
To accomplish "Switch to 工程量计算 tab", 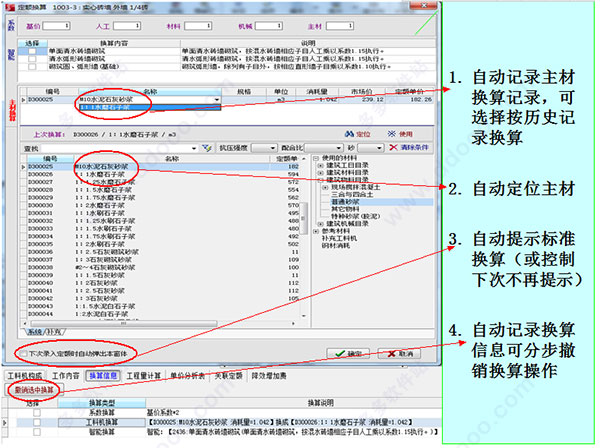I will pos(143,376).
